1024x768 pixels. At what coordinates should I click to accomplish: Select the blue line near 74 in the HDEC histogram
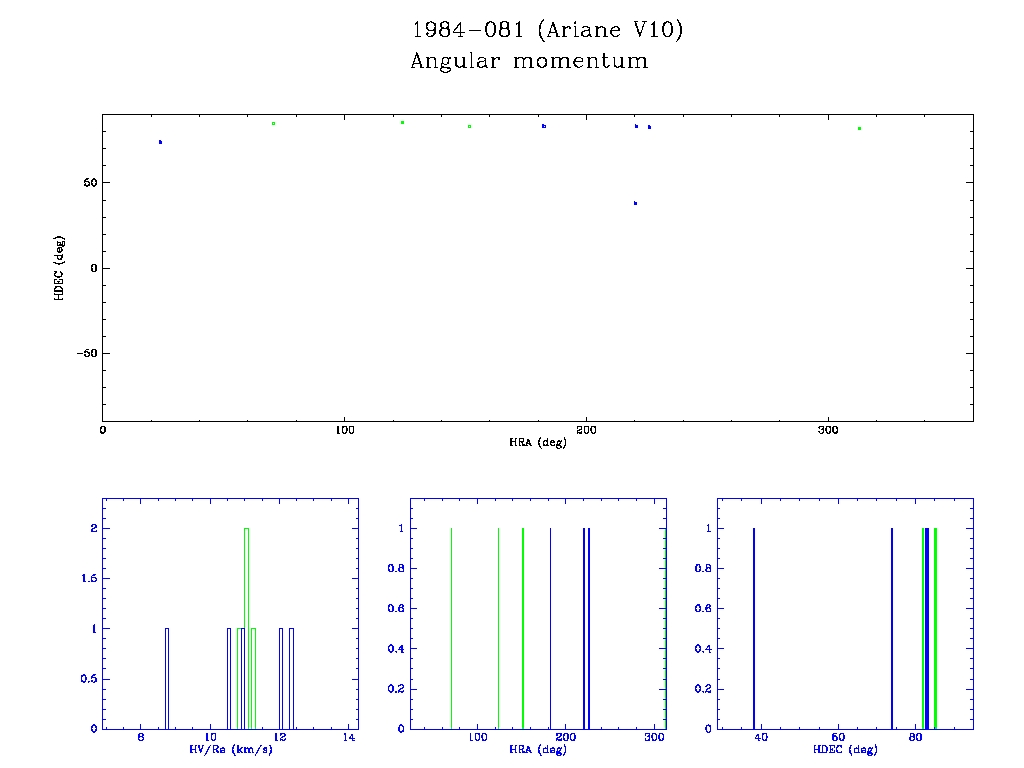892,628
